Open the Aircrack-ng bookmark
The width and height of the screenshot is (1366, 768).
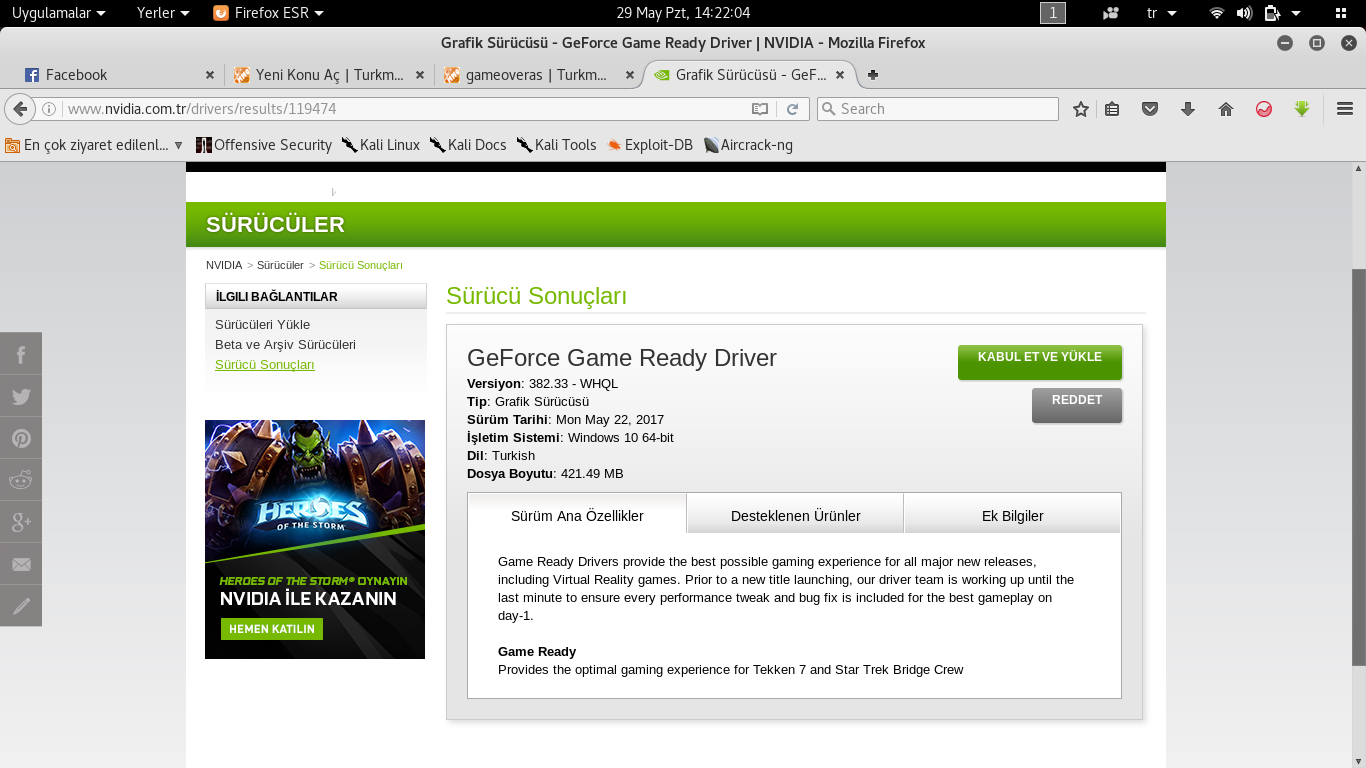tap(749, 145)
